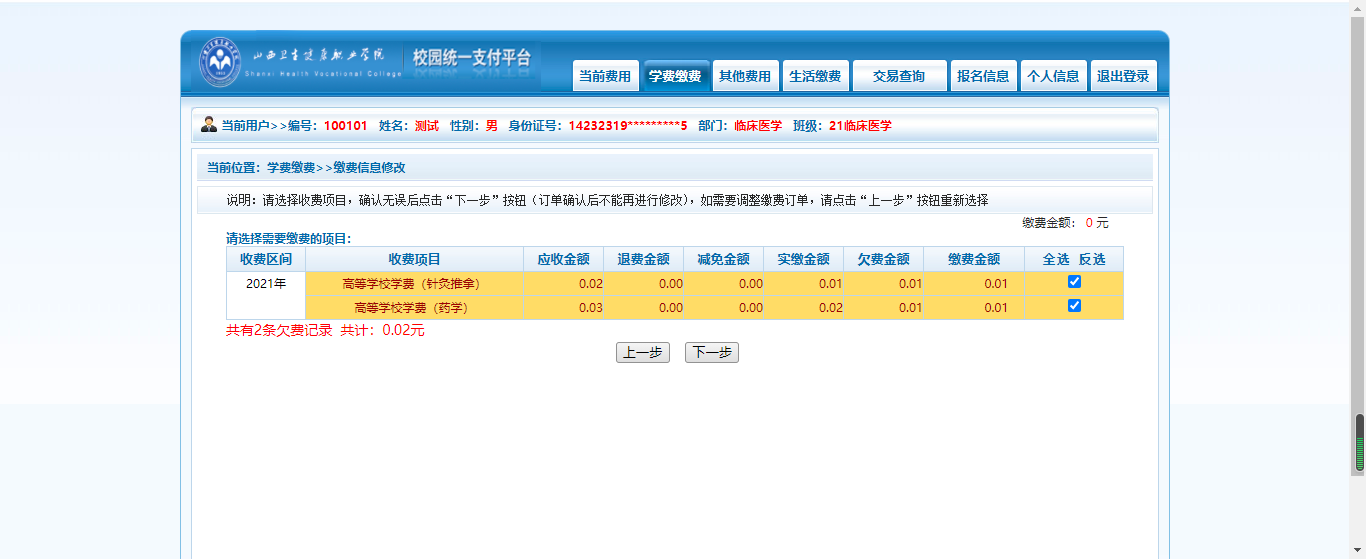This screenshot has width=1366, height=559.
Task: Open the 其他费用 tab
Action: pos(745,76)
